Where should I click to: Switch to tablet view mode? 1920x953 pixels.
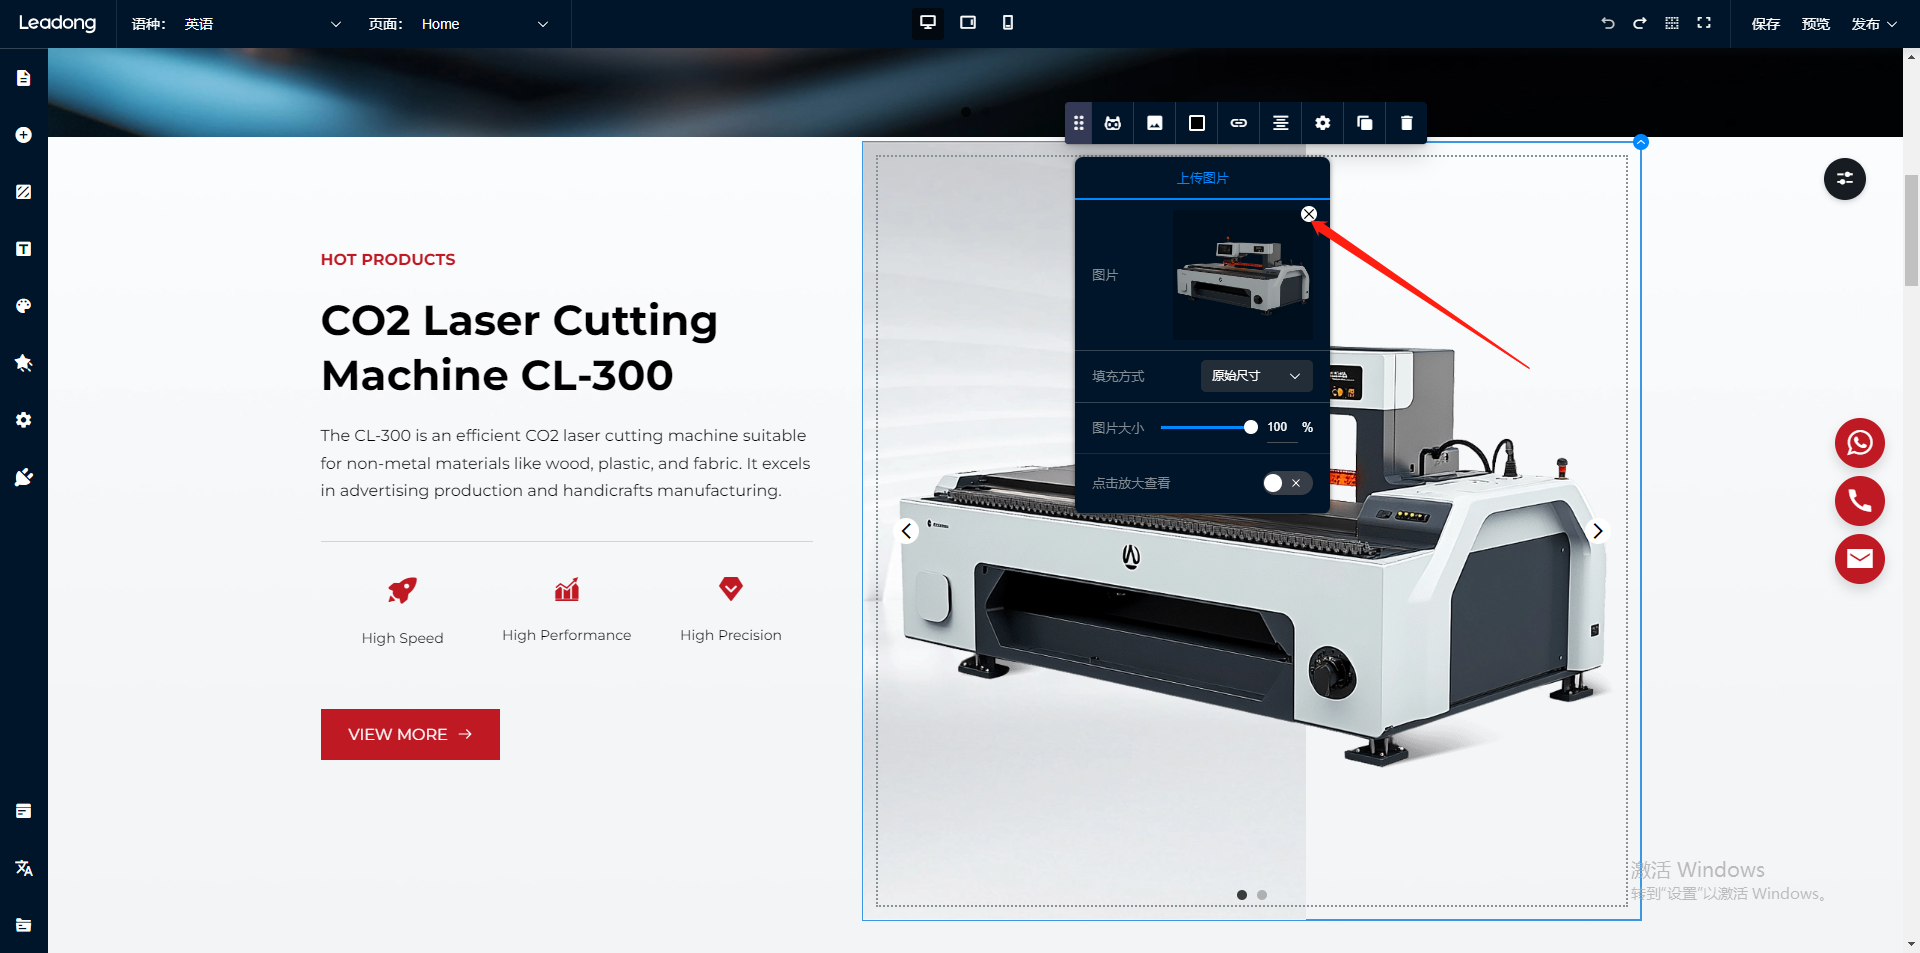coord(967,23)
